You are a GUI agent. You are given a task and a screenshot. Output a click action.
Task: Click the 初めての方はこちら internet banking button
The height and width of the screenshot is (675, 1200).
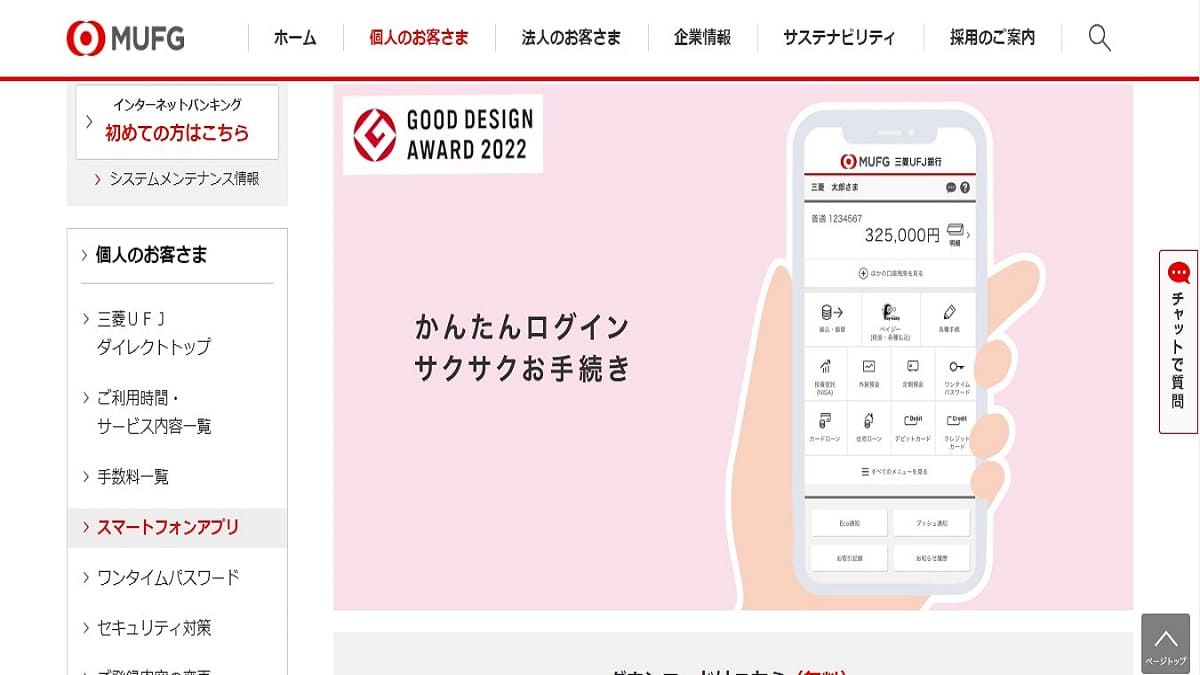tap(176, 121)
